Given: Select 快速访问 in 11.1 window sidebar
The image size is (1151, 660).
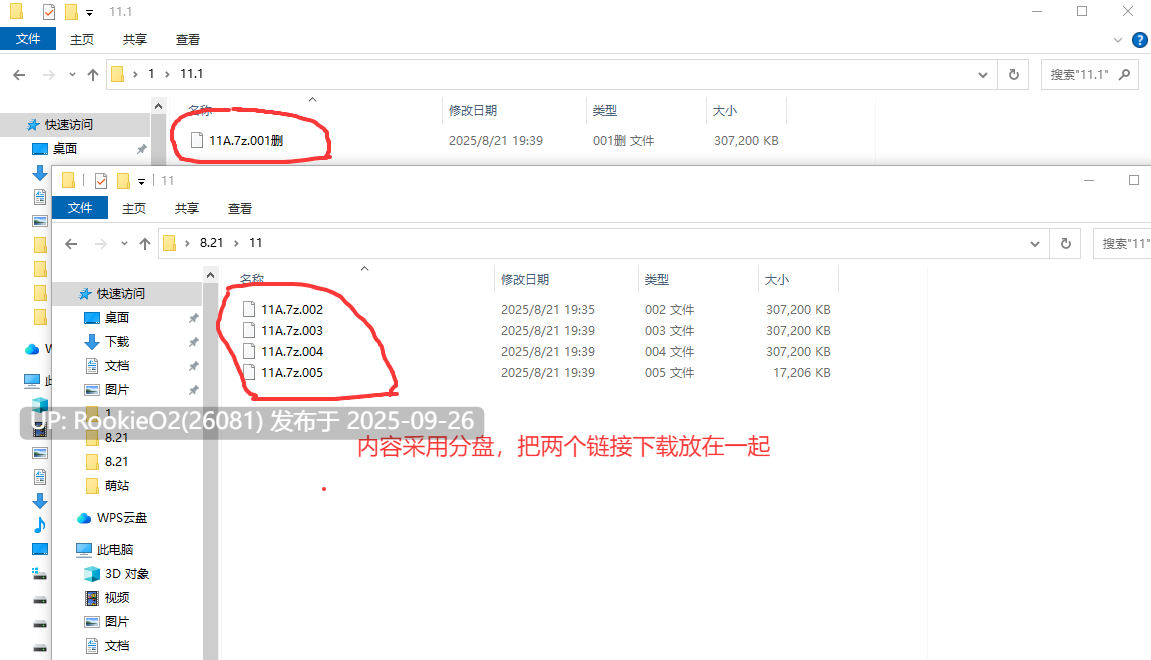Looking at the screenshot, I should coord(68,125).
